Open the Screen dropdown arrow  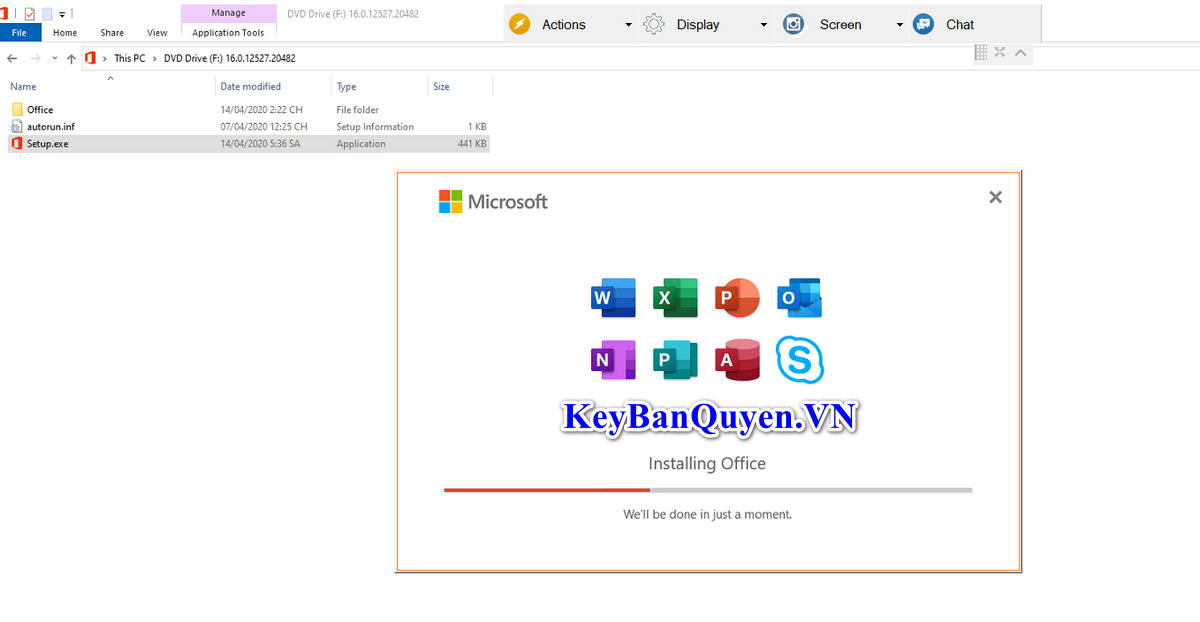(x=899, y=24)
